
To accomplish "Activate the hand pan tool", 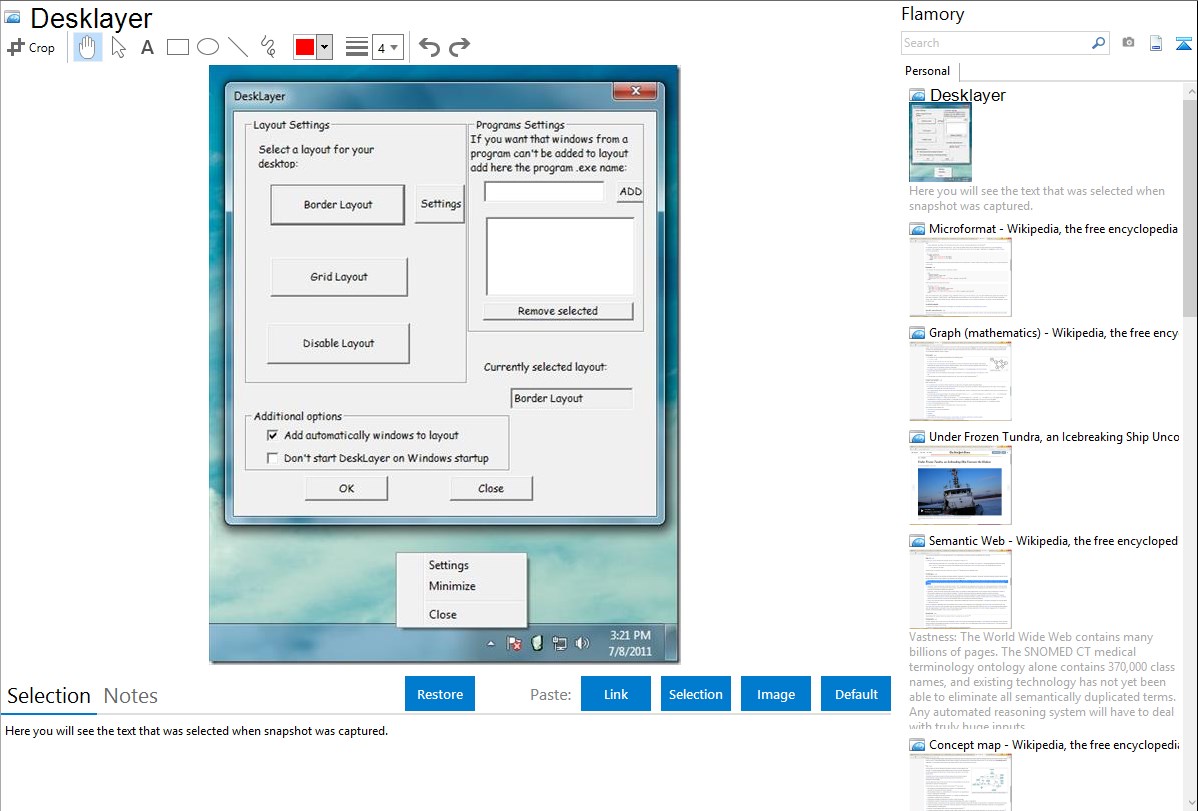I will click(87, 47).
